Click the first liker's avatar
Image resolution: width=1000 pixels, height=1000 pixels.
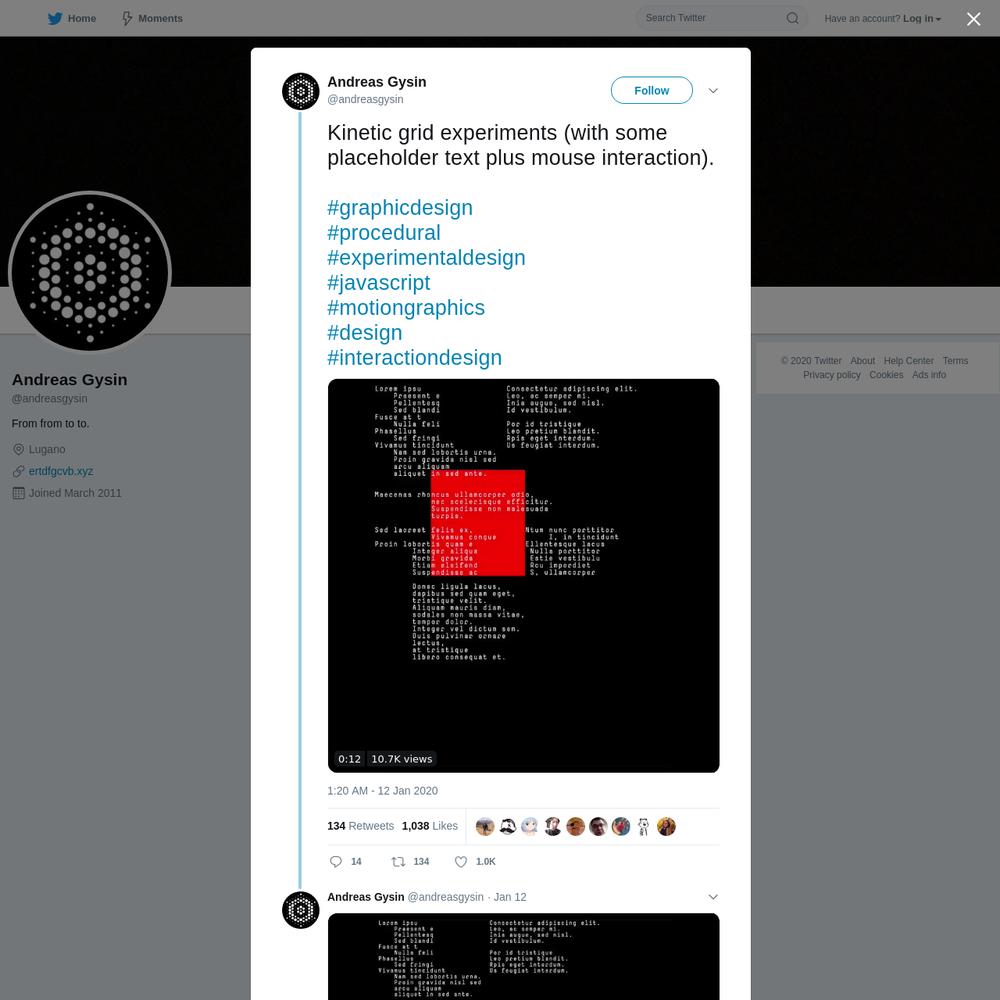[485, 827]
